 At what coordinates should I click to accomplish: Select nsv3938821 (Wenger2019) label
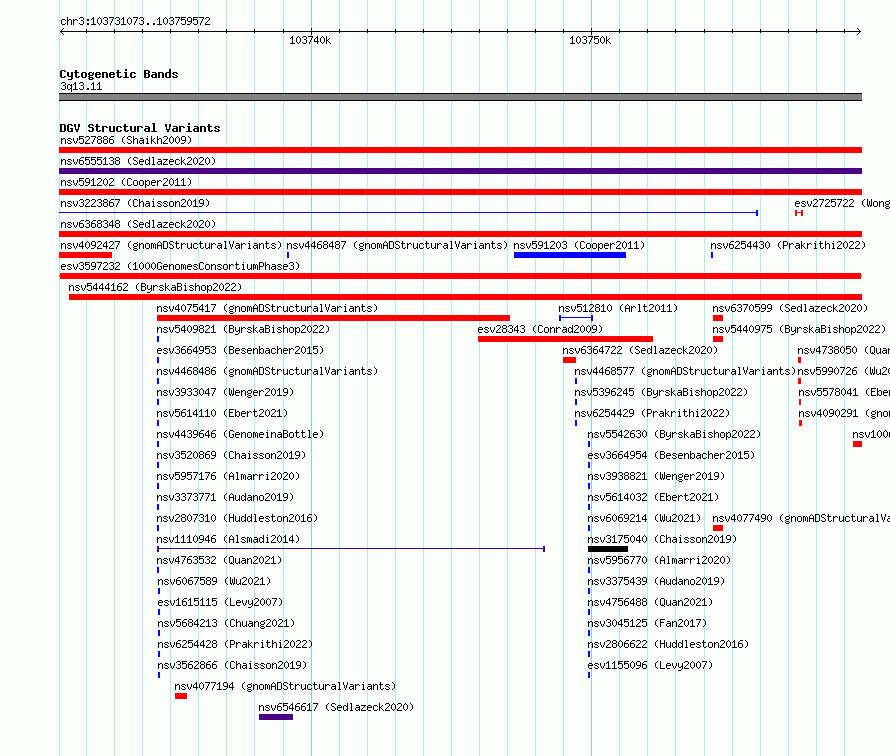656,476
